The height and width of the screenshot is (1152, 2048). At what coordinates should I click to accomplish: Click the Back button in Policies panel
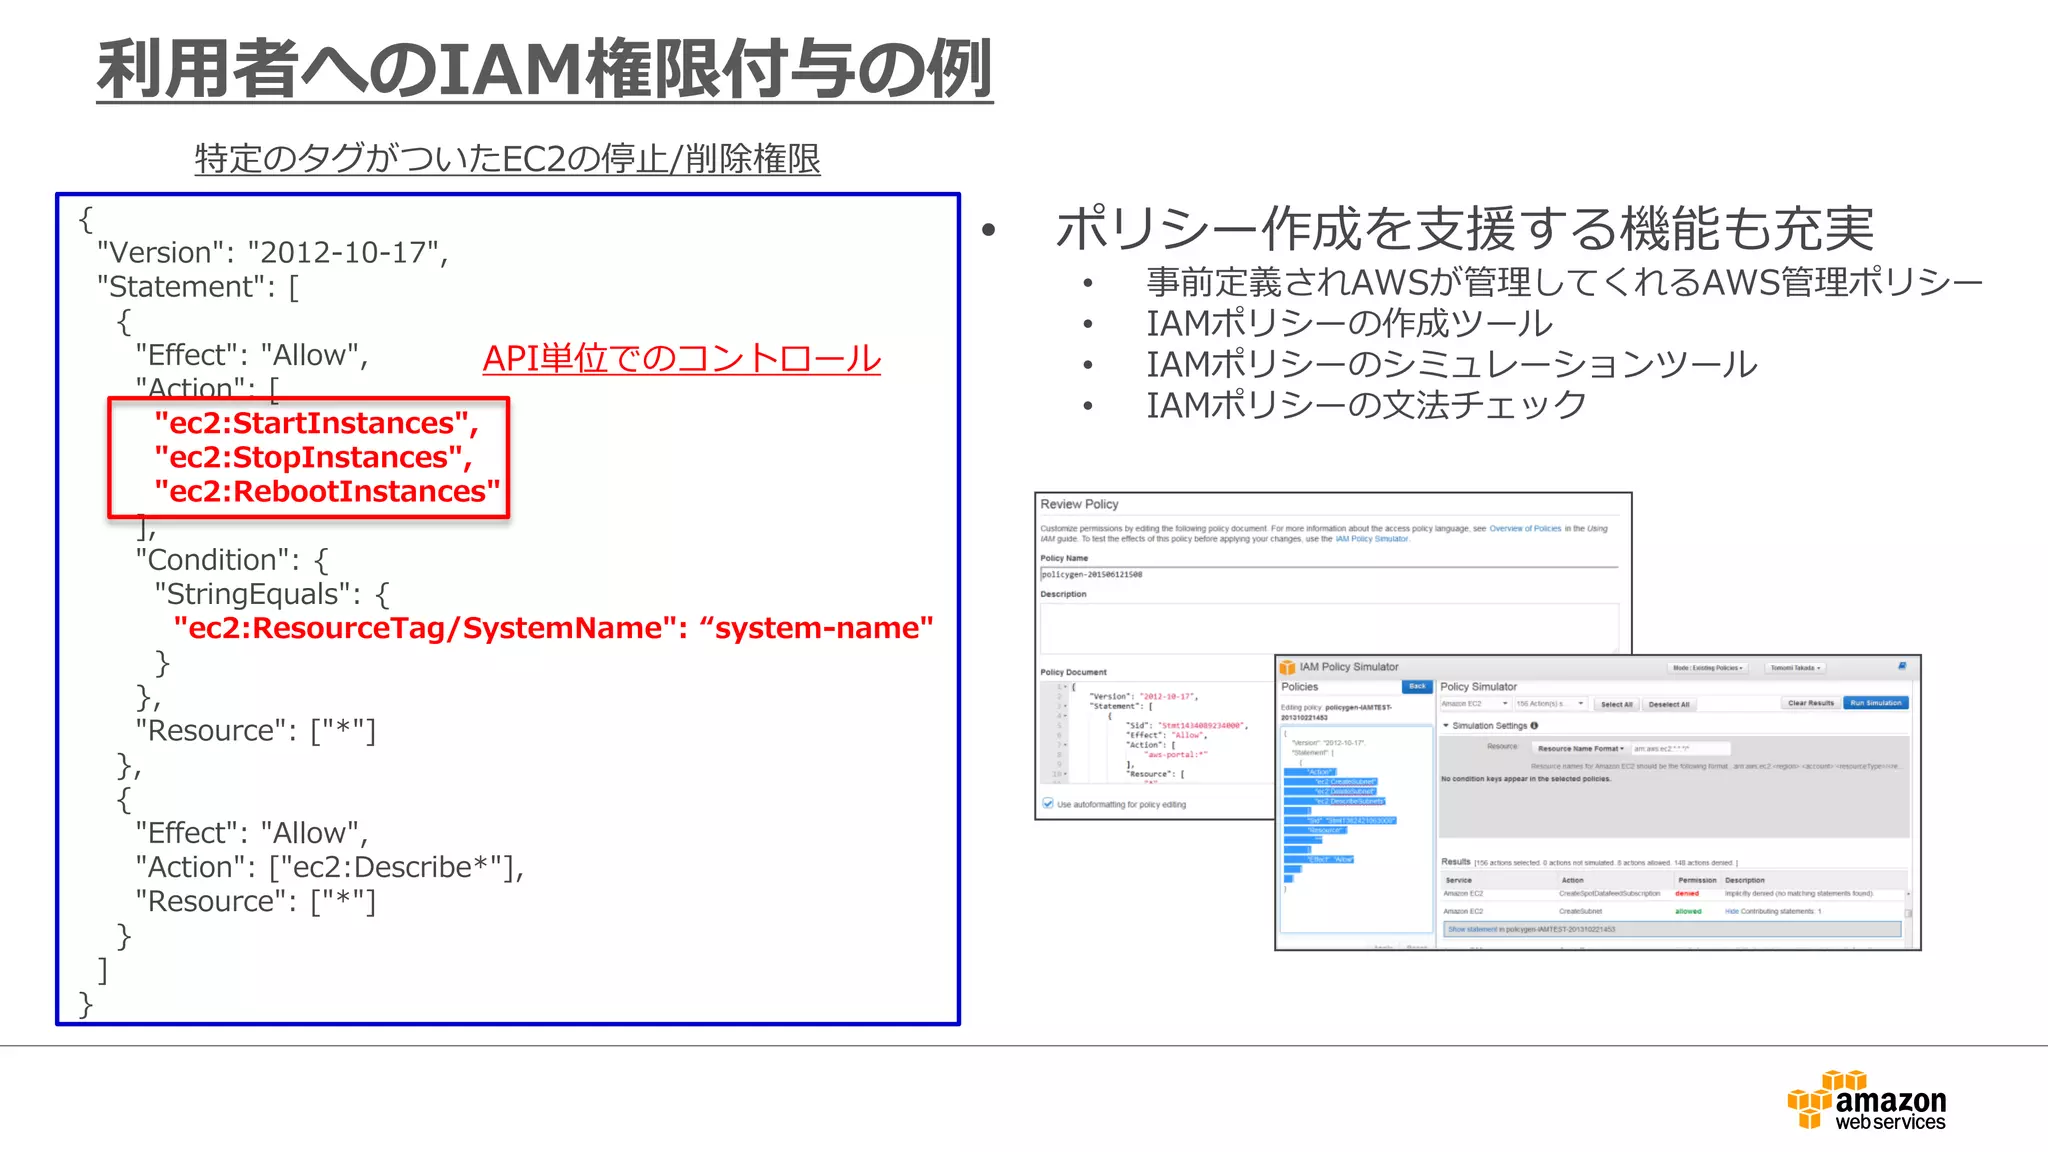(x=1417, y=686)
